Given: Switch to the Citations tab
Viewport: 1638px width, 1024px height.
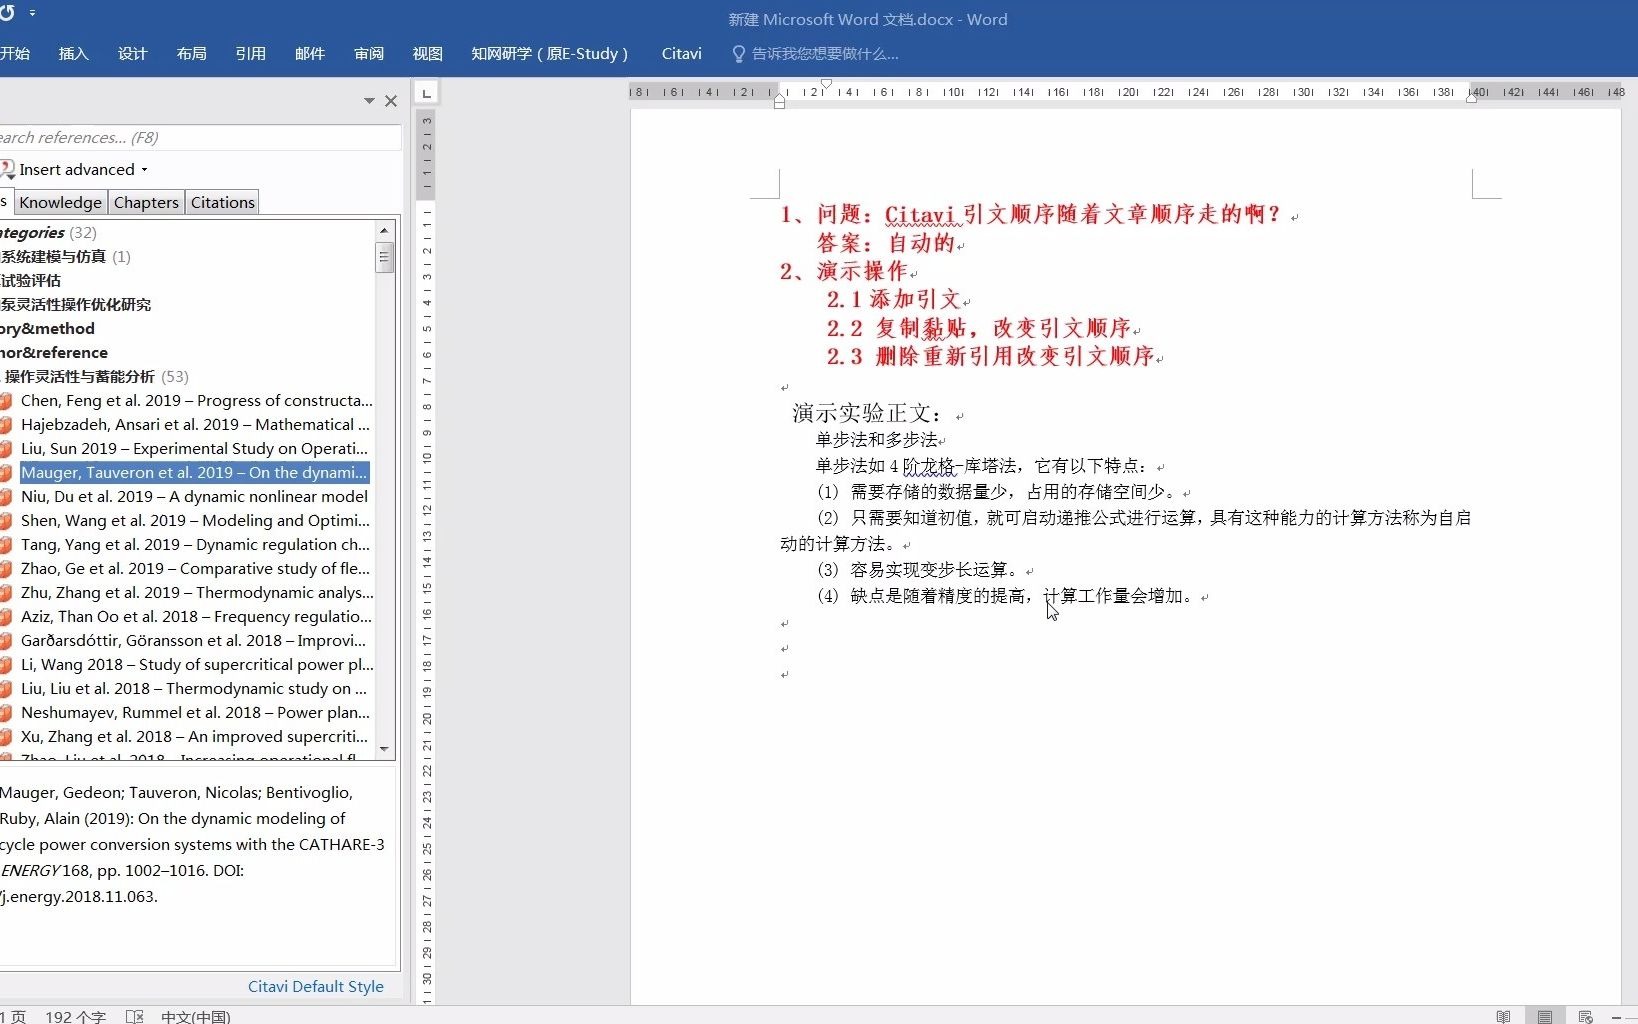Looking at the screenshot, I should pos(223,202).
